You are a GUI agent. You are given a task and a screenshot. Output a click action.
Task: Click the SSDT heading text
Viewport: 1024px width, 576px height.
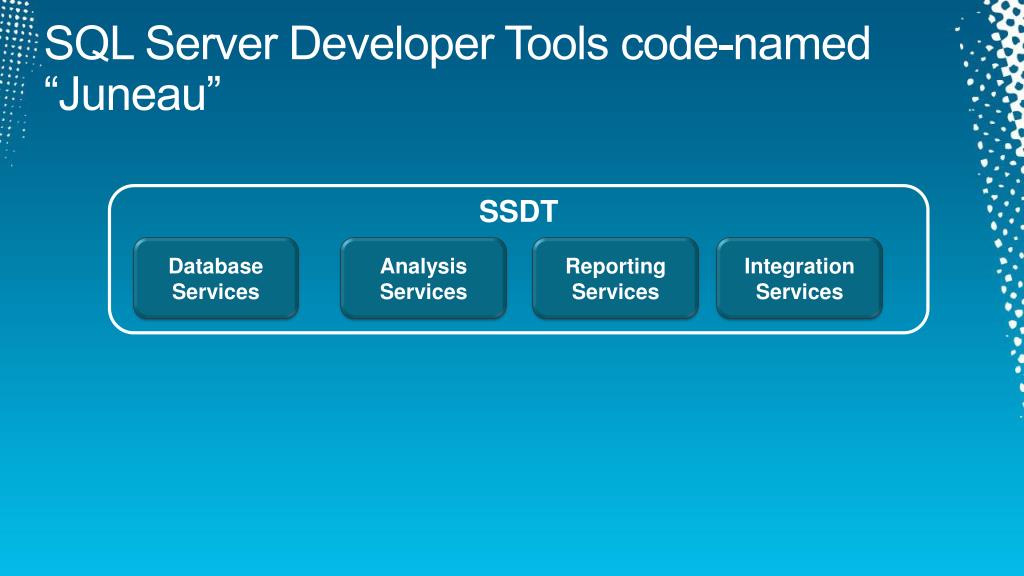(x=519, y=212)
